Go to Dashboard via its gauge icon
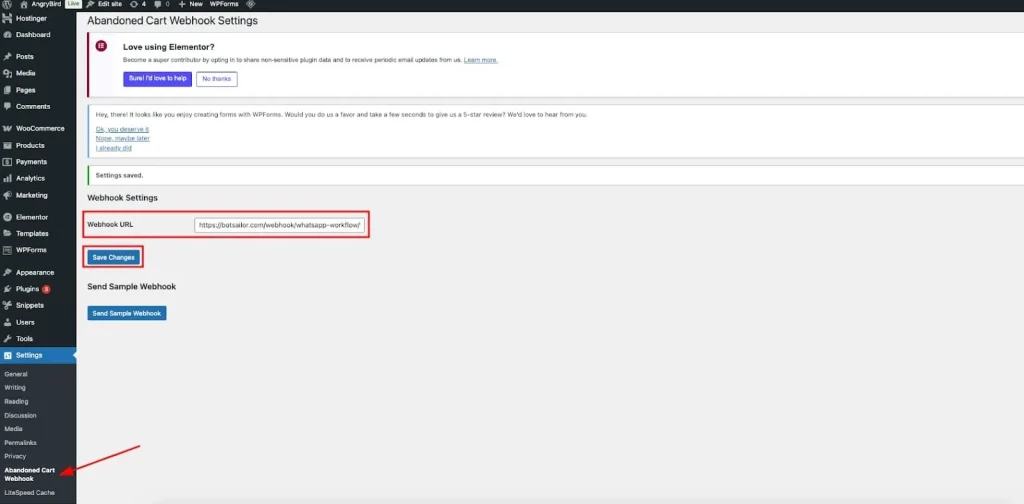The image size is (1024, 504). [x=7, y=35]
